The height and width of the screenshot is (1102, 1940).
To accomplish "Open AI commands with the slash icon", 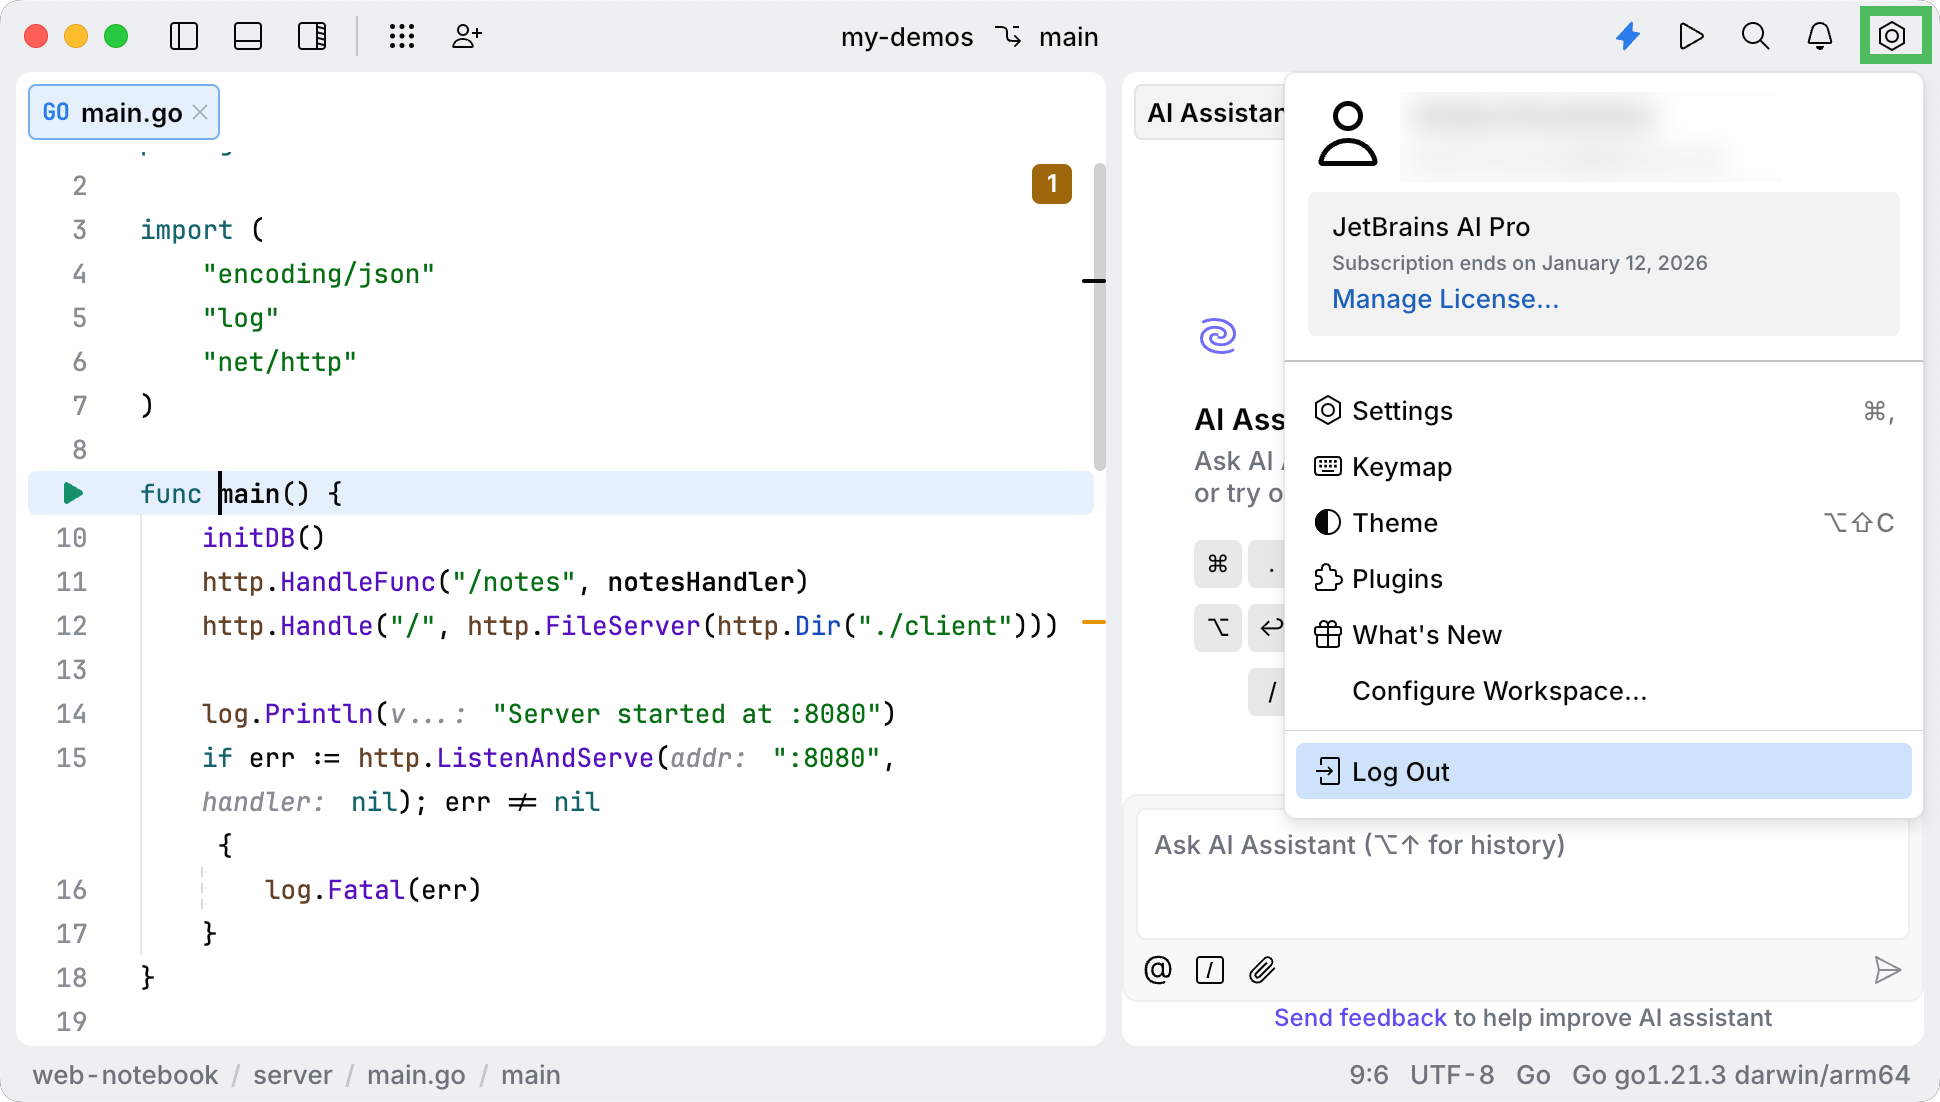I will click(x=1210, y=970).
